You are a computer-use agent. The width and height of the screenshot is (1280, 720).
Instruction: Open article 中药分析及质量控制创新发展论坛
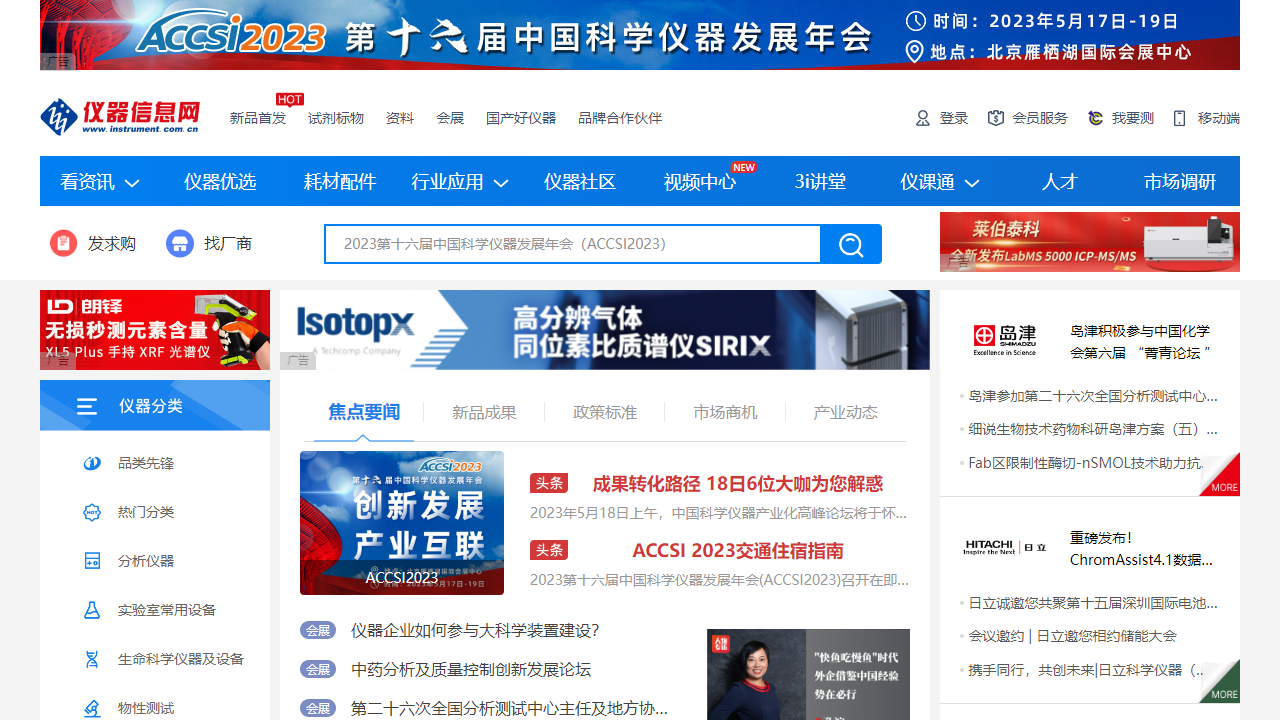pyautogui.click(x=471, y=669)
